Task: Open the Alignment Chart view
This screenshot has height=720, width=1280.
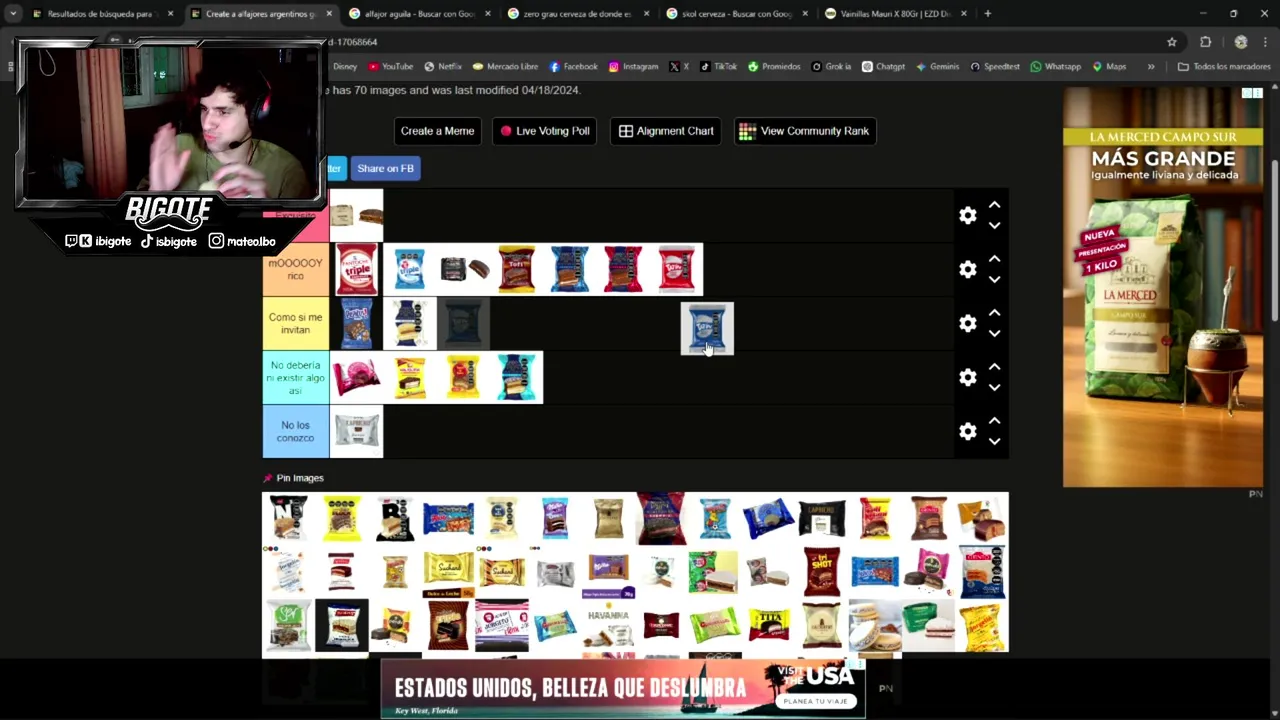Action: 666,131
